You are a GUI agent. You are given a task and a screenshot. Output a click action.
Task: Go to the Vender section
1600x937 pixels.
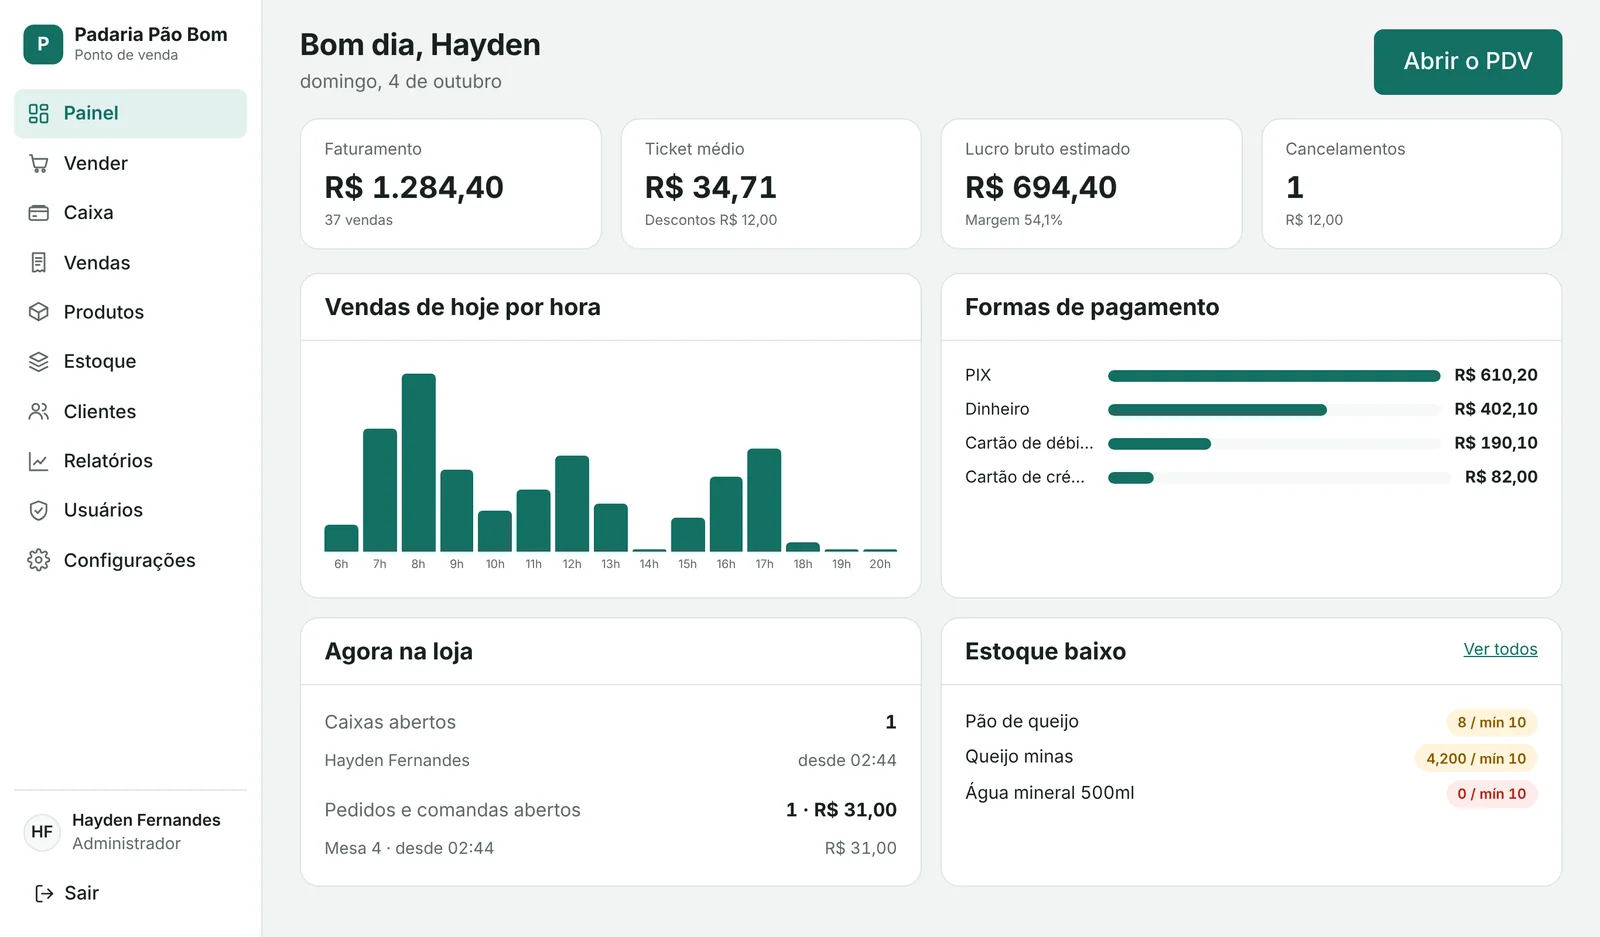(130, 163)
